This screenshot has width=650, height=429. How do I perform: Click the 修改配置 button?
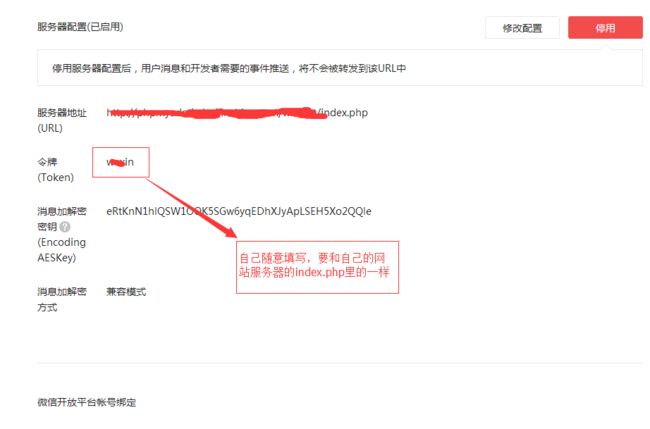pos(522,28)
